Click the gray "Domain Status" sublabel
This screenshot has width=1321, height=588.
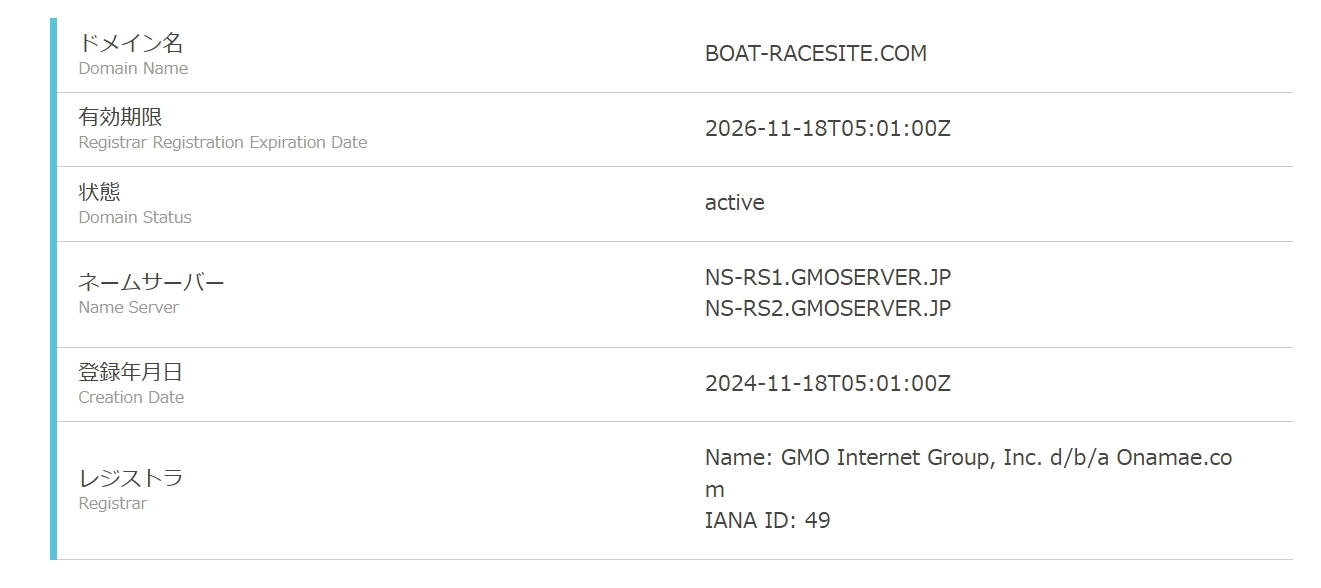(135, 217)
